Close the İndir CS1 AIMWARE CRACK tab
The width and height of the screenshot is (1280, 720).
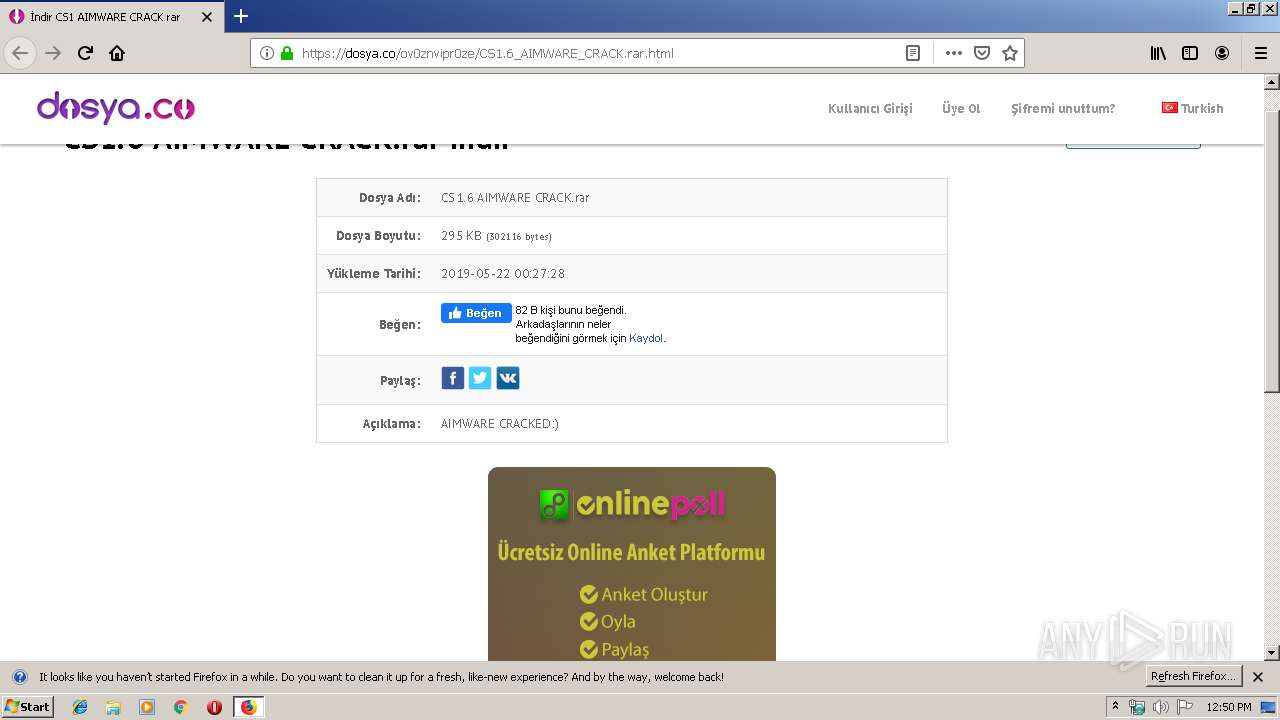pos(207,17)
